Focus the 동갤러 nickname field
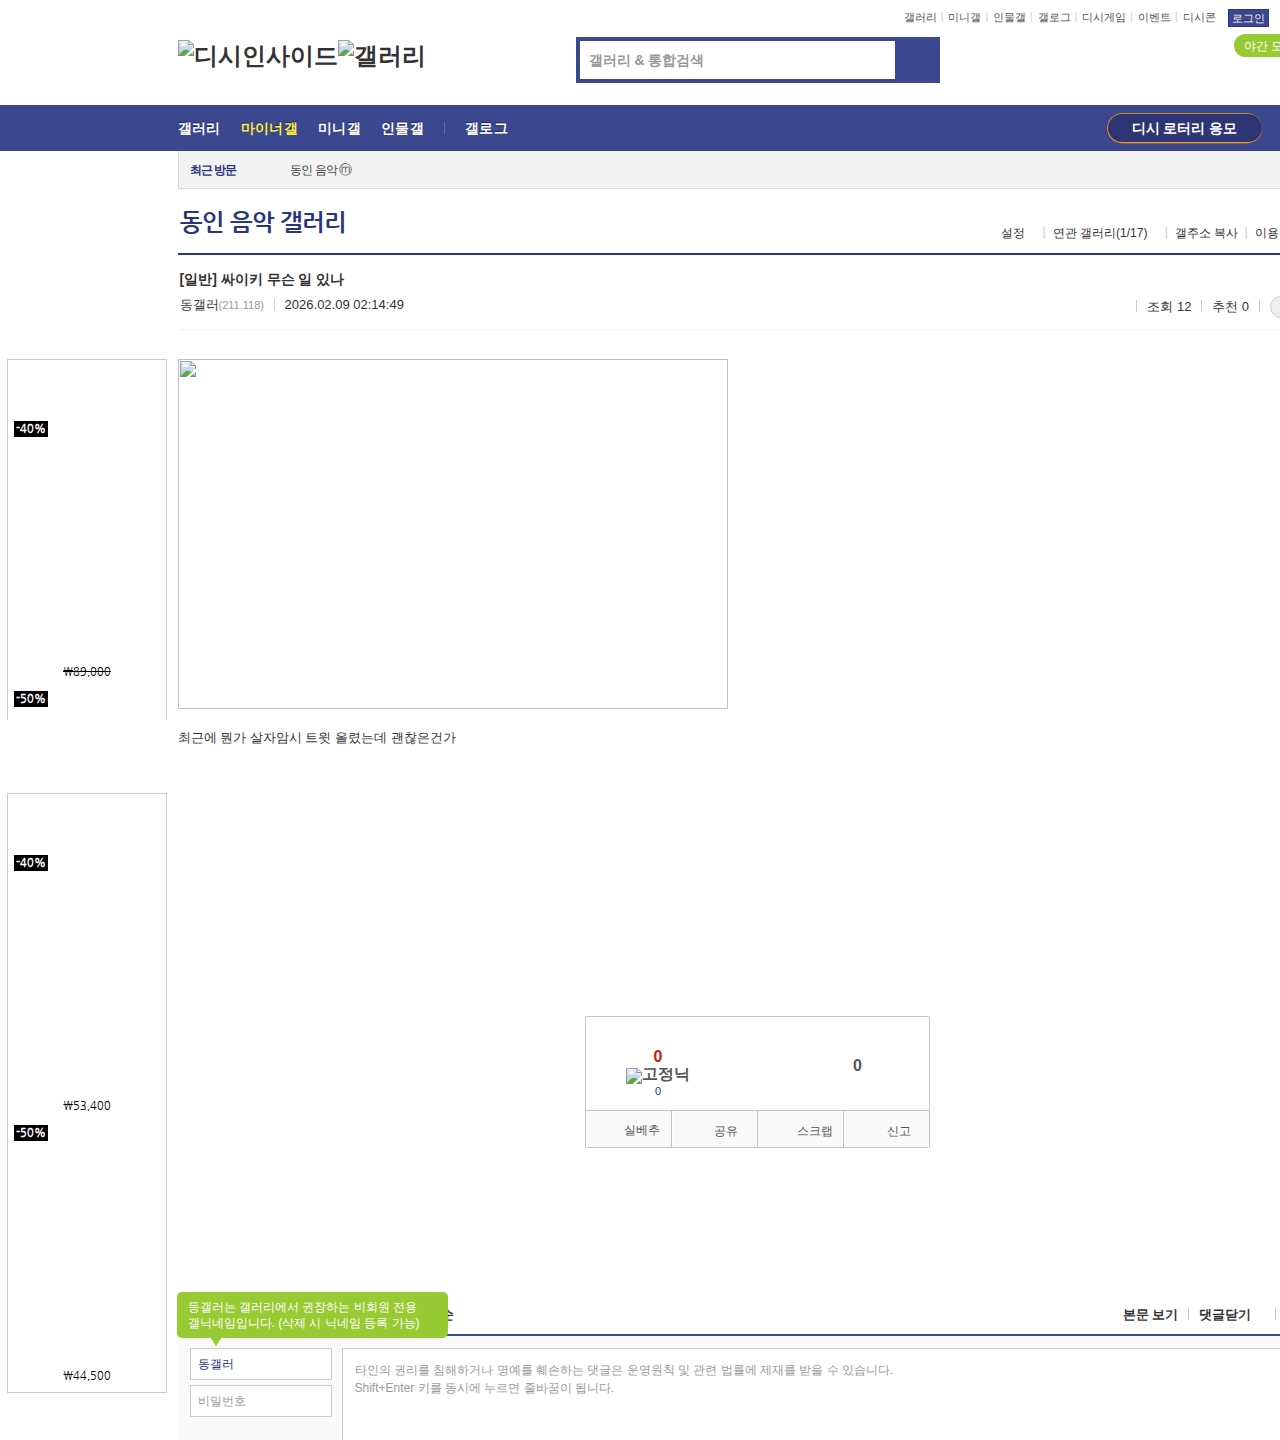This screenshot has height=1440, width=1280. tap(261, 1364)
